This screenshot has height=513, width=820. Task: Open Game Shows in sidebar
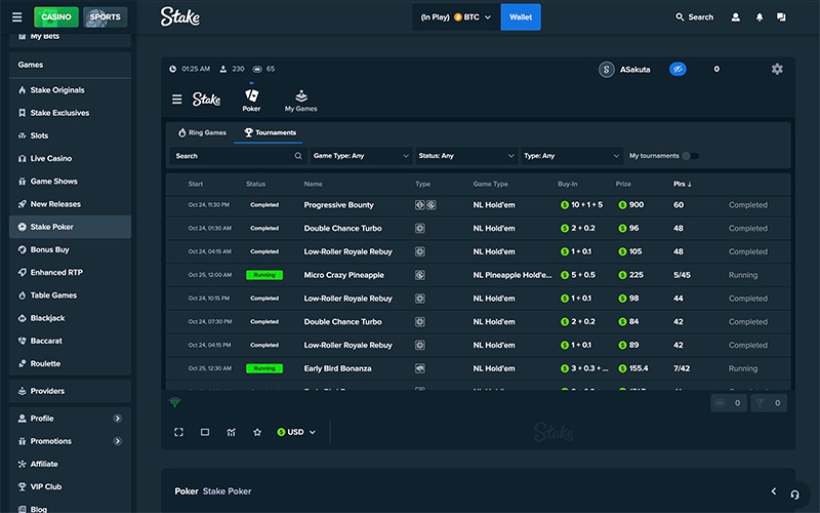pos(70,181)
